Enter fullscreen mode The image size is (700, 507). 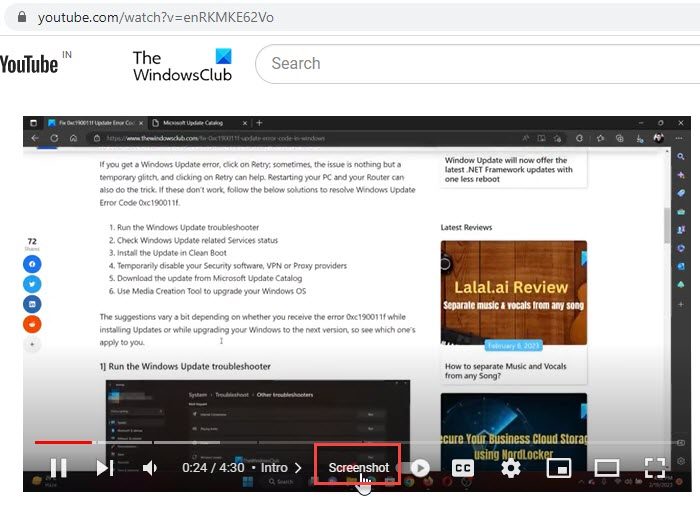(655, 468)
